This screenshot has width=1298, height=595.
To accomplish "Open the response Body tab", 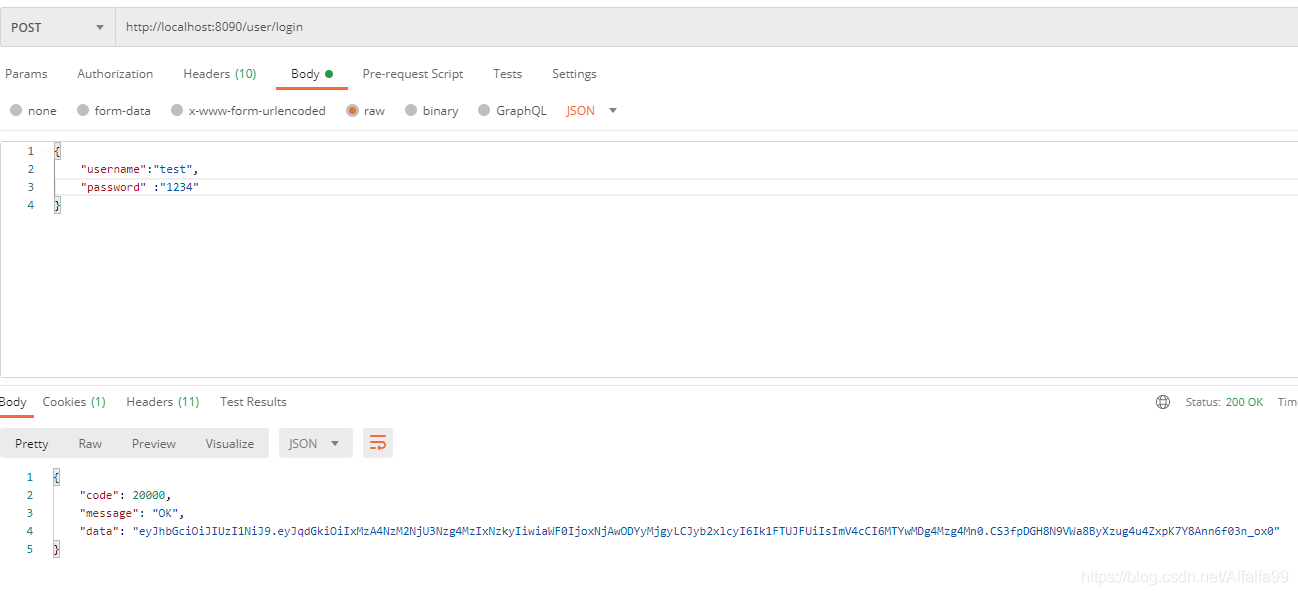I will pyautogui.click(x=13, y=402).
